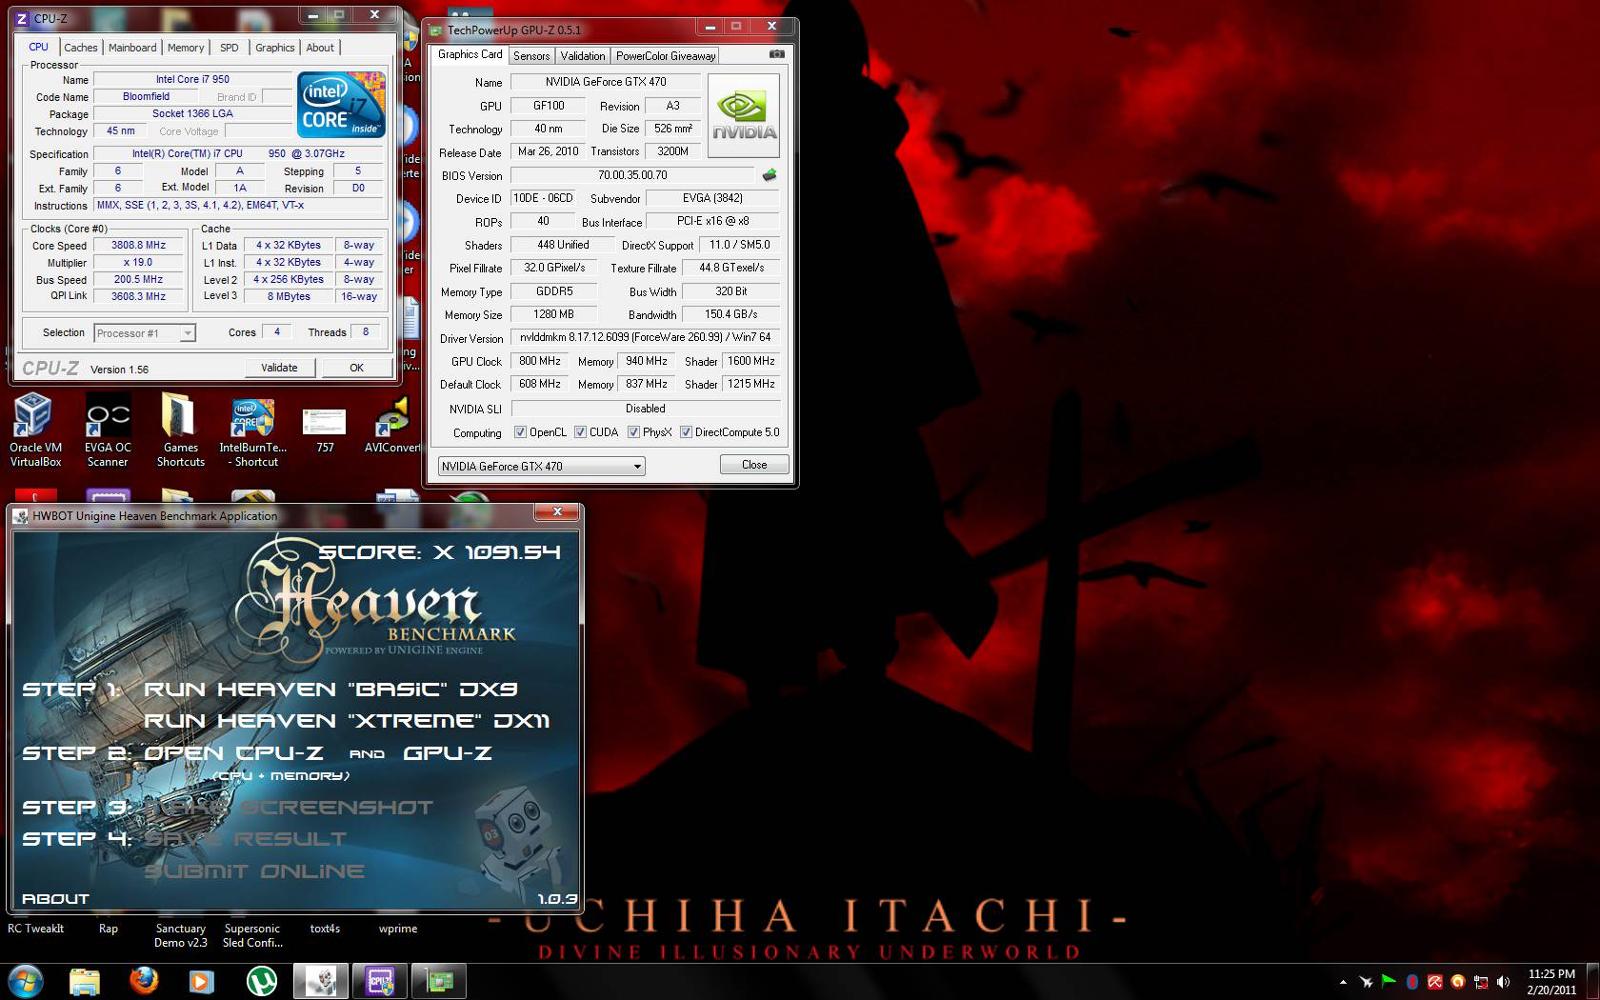Open the Sanctuary Demo v2.3 desktop item
1600x1000 pixels.
[x=180, y=935]
